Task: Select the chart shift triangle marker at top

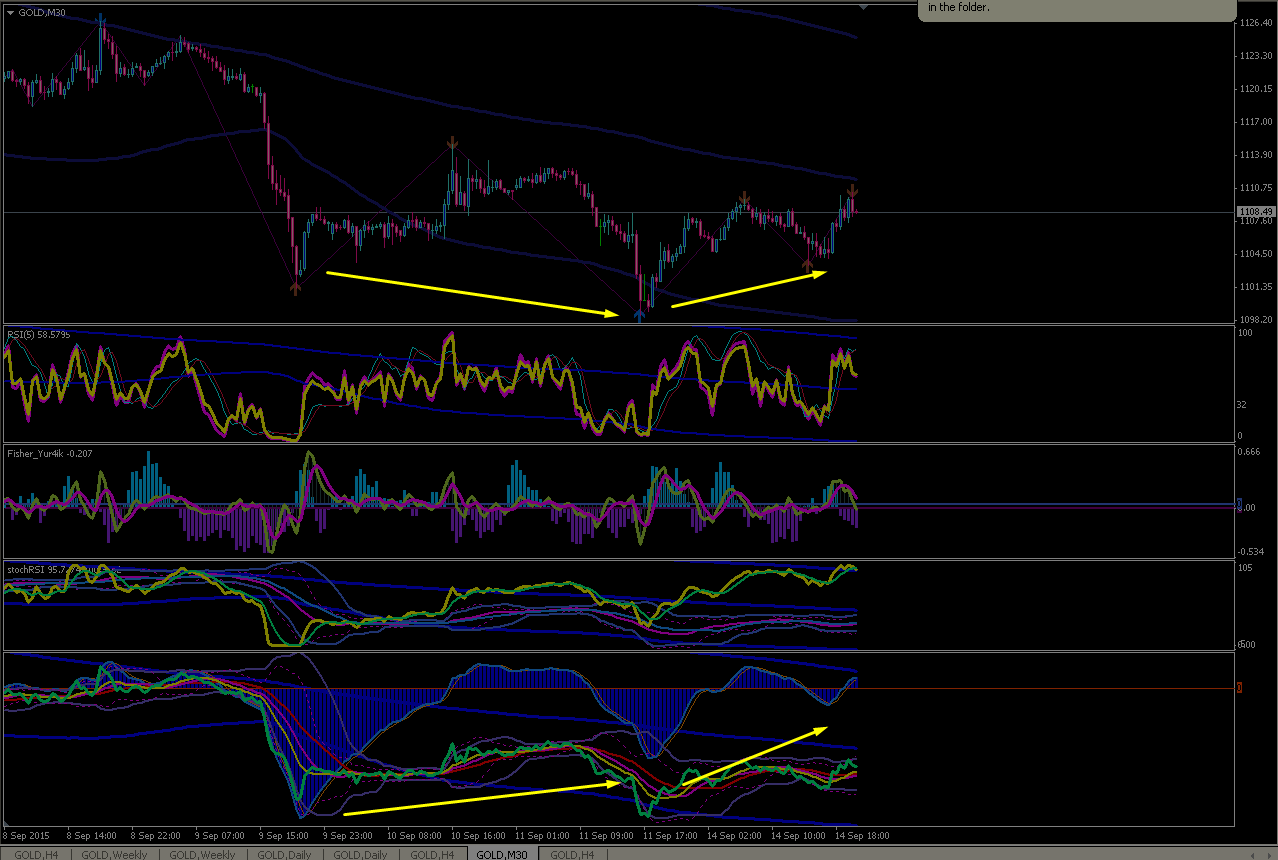Action: point(864,5)
